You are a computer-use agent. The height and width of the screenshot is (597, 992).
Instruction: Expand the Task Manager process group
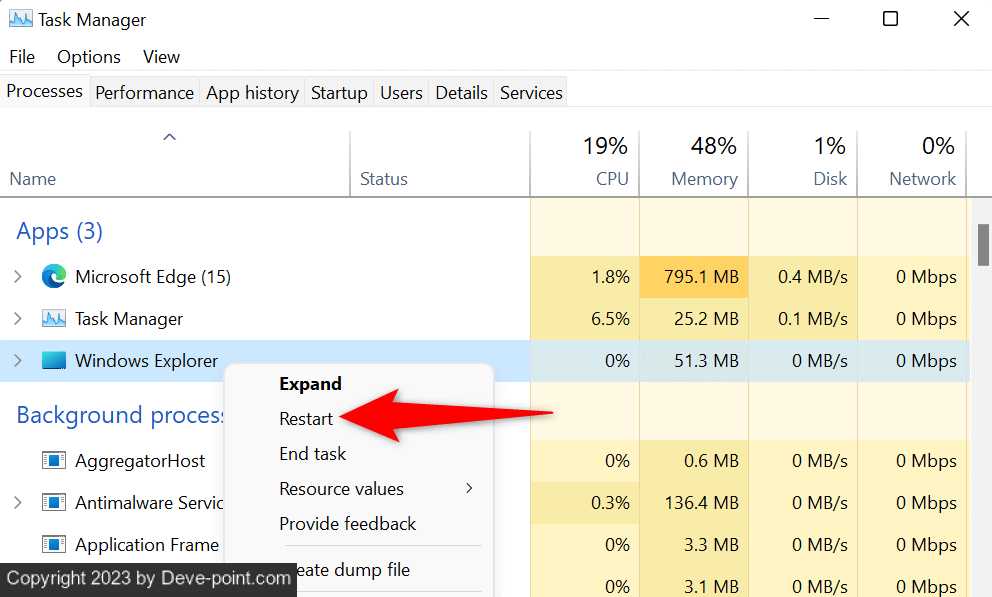coord(18,319)
